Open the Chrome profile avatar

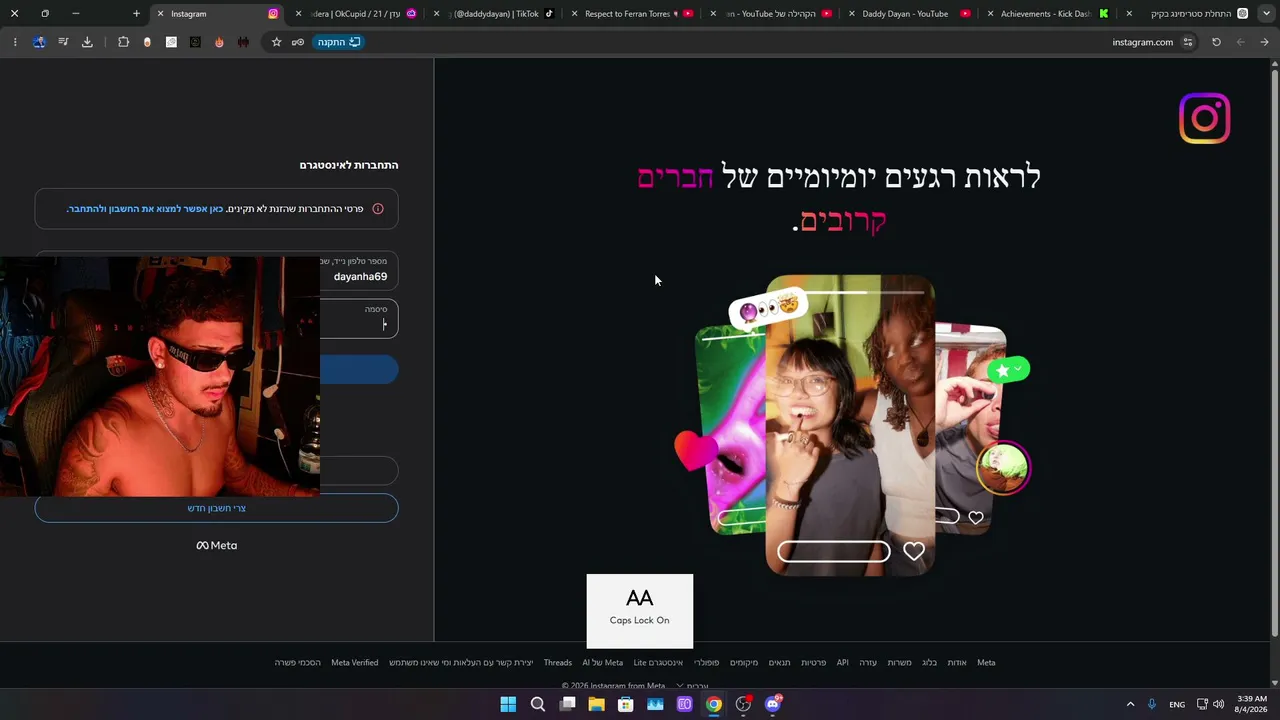39,42
